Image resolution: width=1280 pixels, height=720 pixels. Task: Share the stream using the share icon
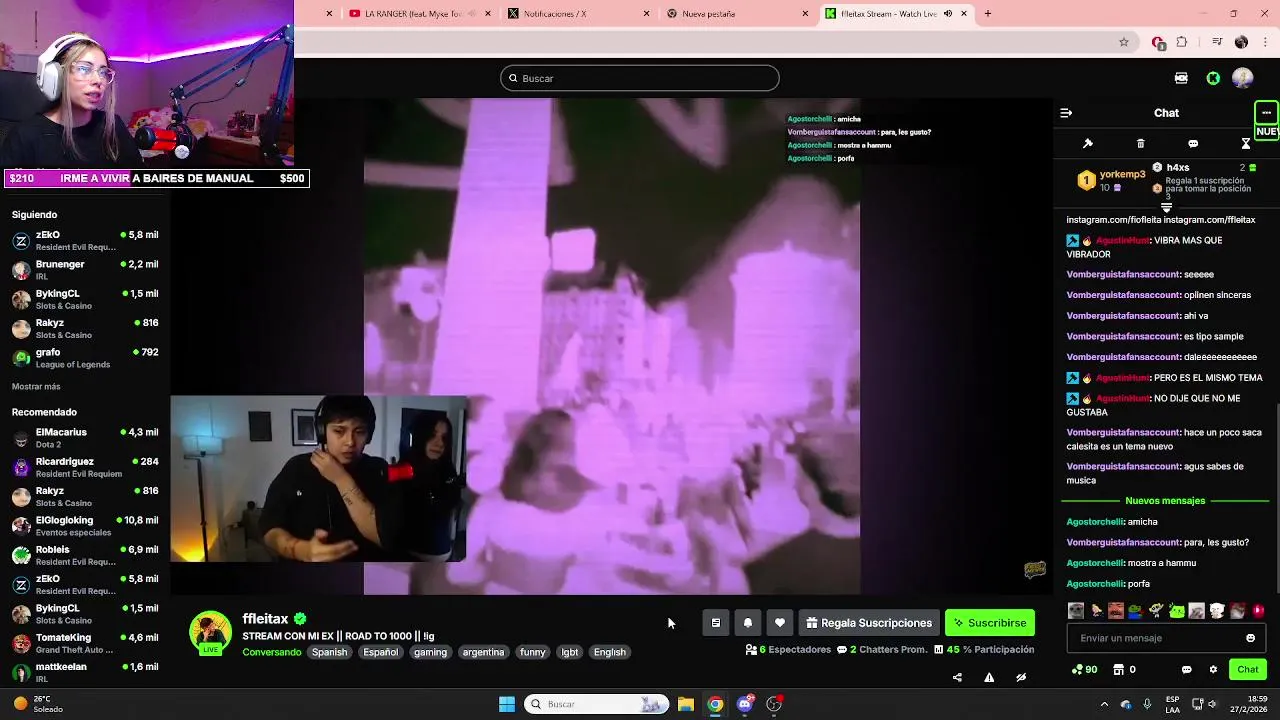tap(957, 677)
